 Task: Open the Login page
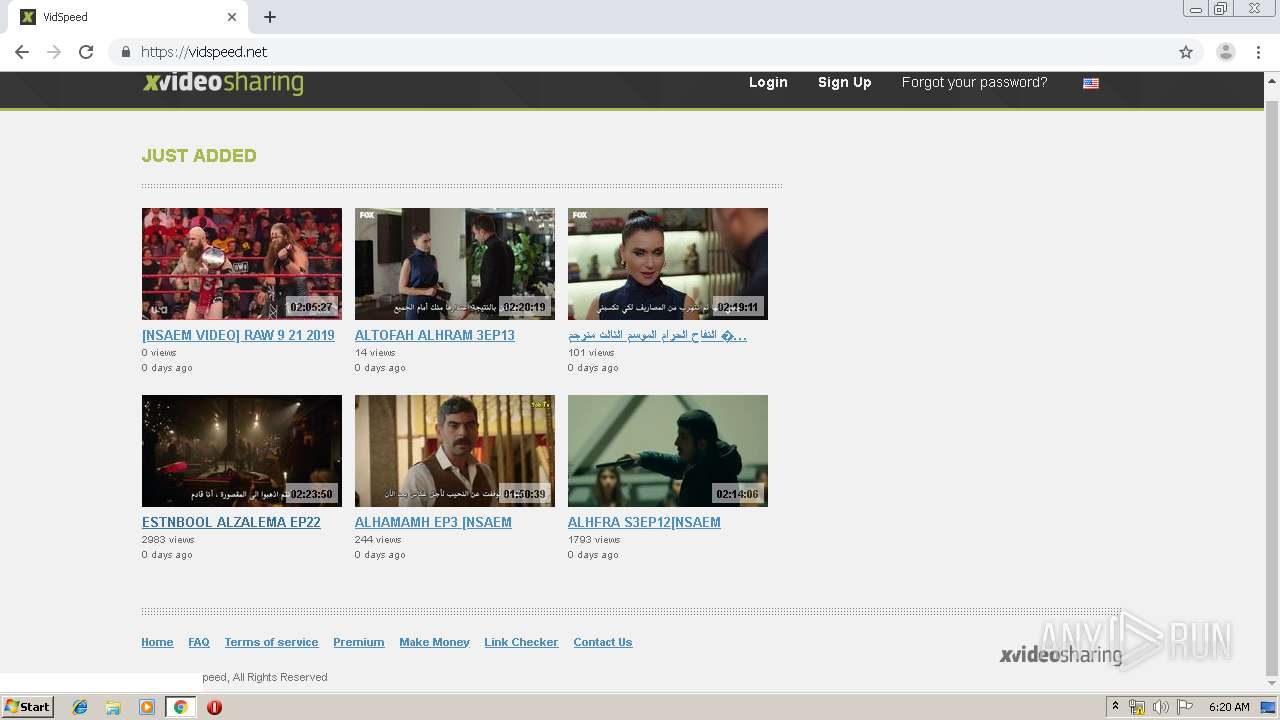[x=768, y=83]
